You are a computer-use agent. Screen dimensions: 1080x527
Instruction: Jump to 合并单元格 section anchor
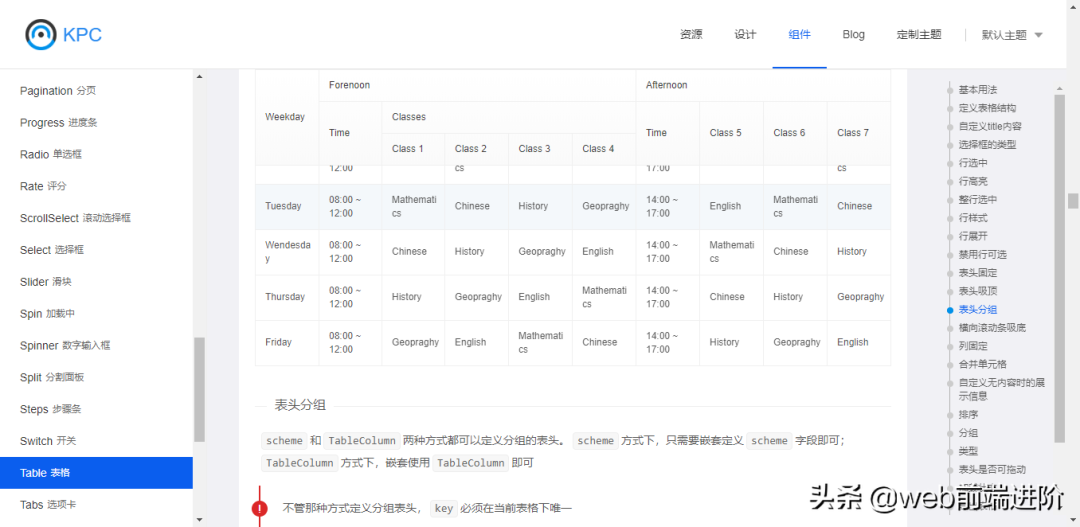tap(982, 364)
